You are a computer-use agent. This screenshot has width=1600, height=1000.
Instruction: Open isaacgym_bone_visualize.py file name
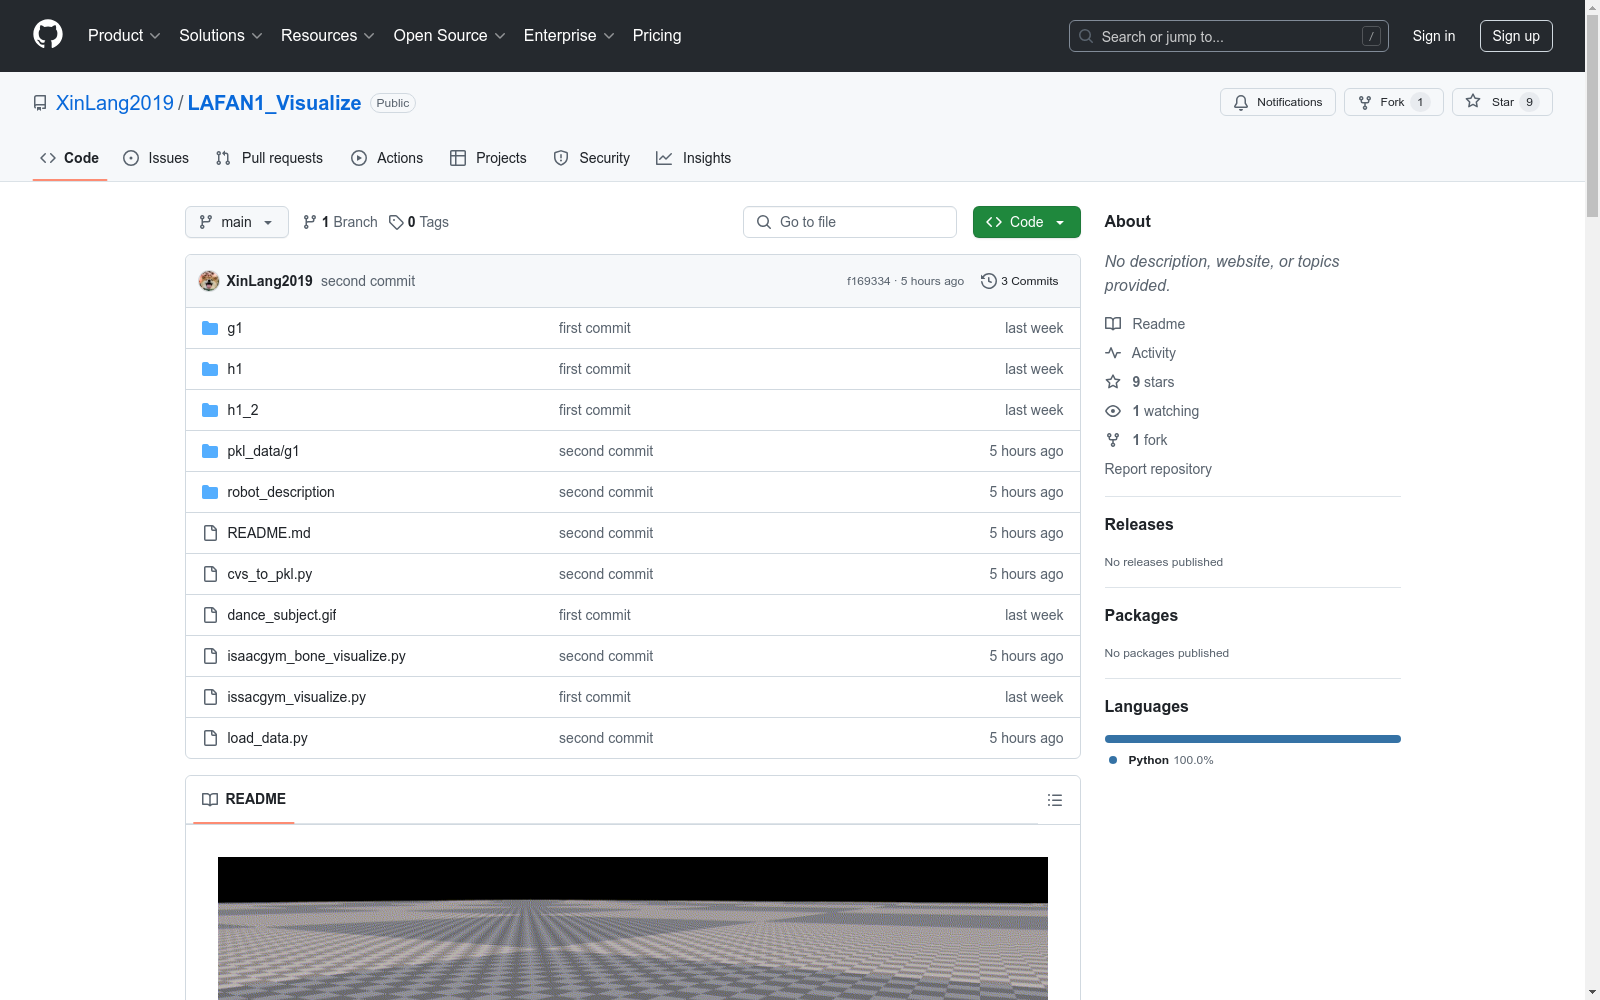coord(316,656)
